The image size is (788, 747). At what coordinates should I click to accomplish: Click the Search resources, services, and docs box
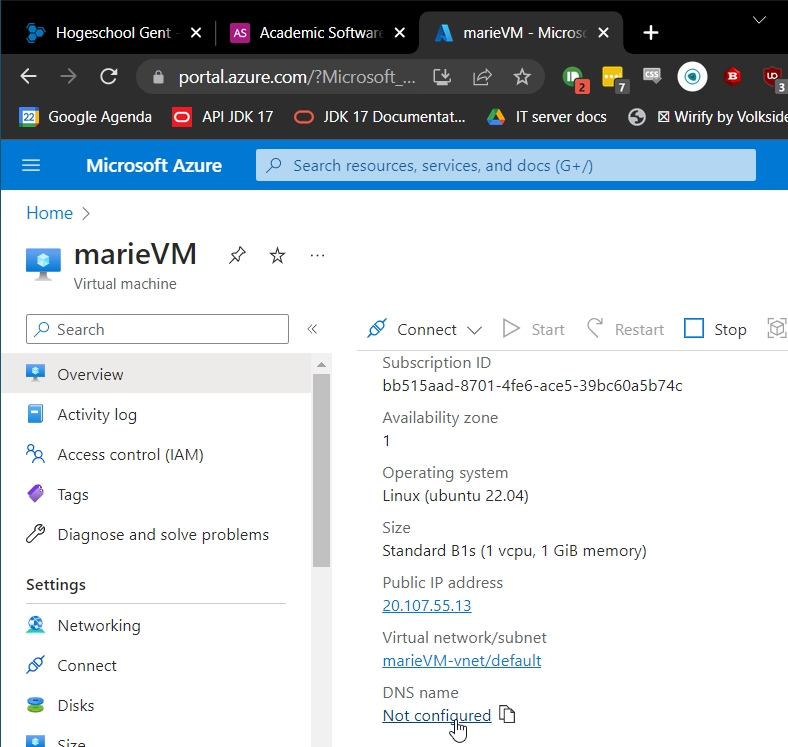click(x=506, y=165)
